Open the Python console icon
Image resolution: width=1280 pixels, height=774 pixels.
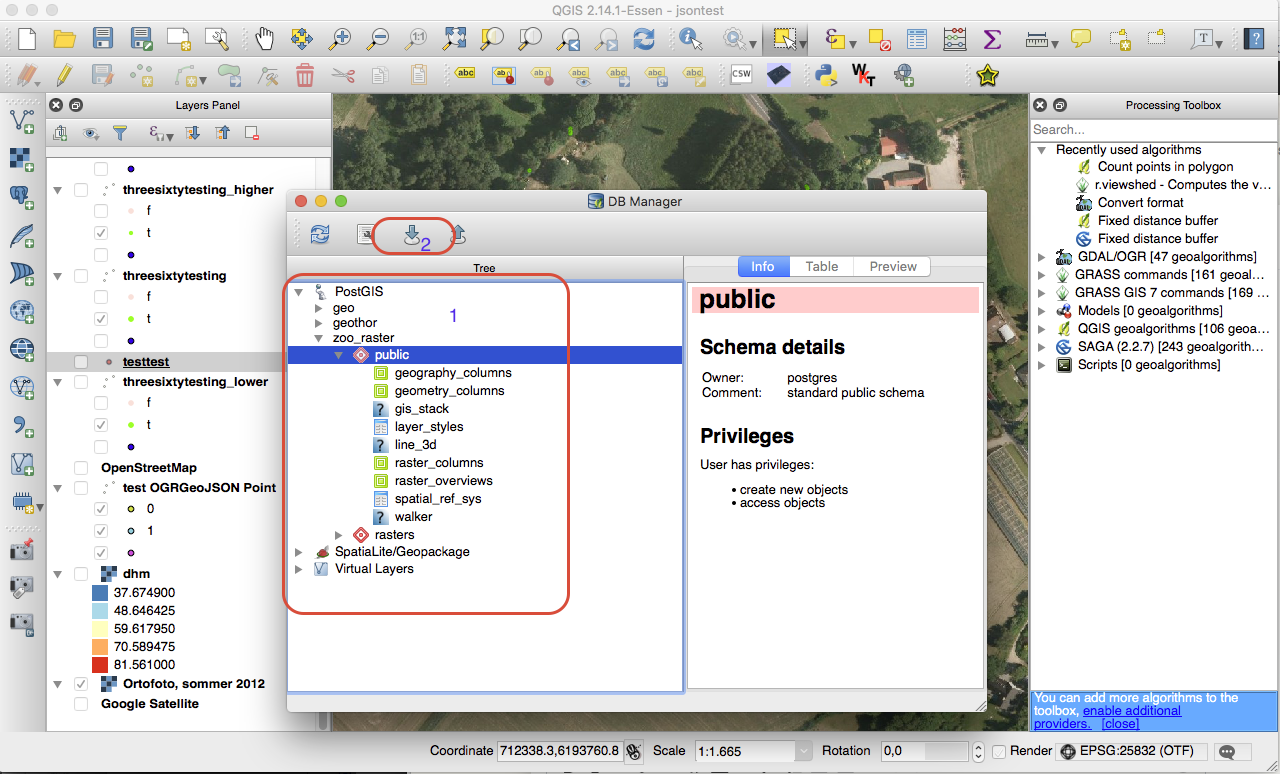[x=825, y=74]
